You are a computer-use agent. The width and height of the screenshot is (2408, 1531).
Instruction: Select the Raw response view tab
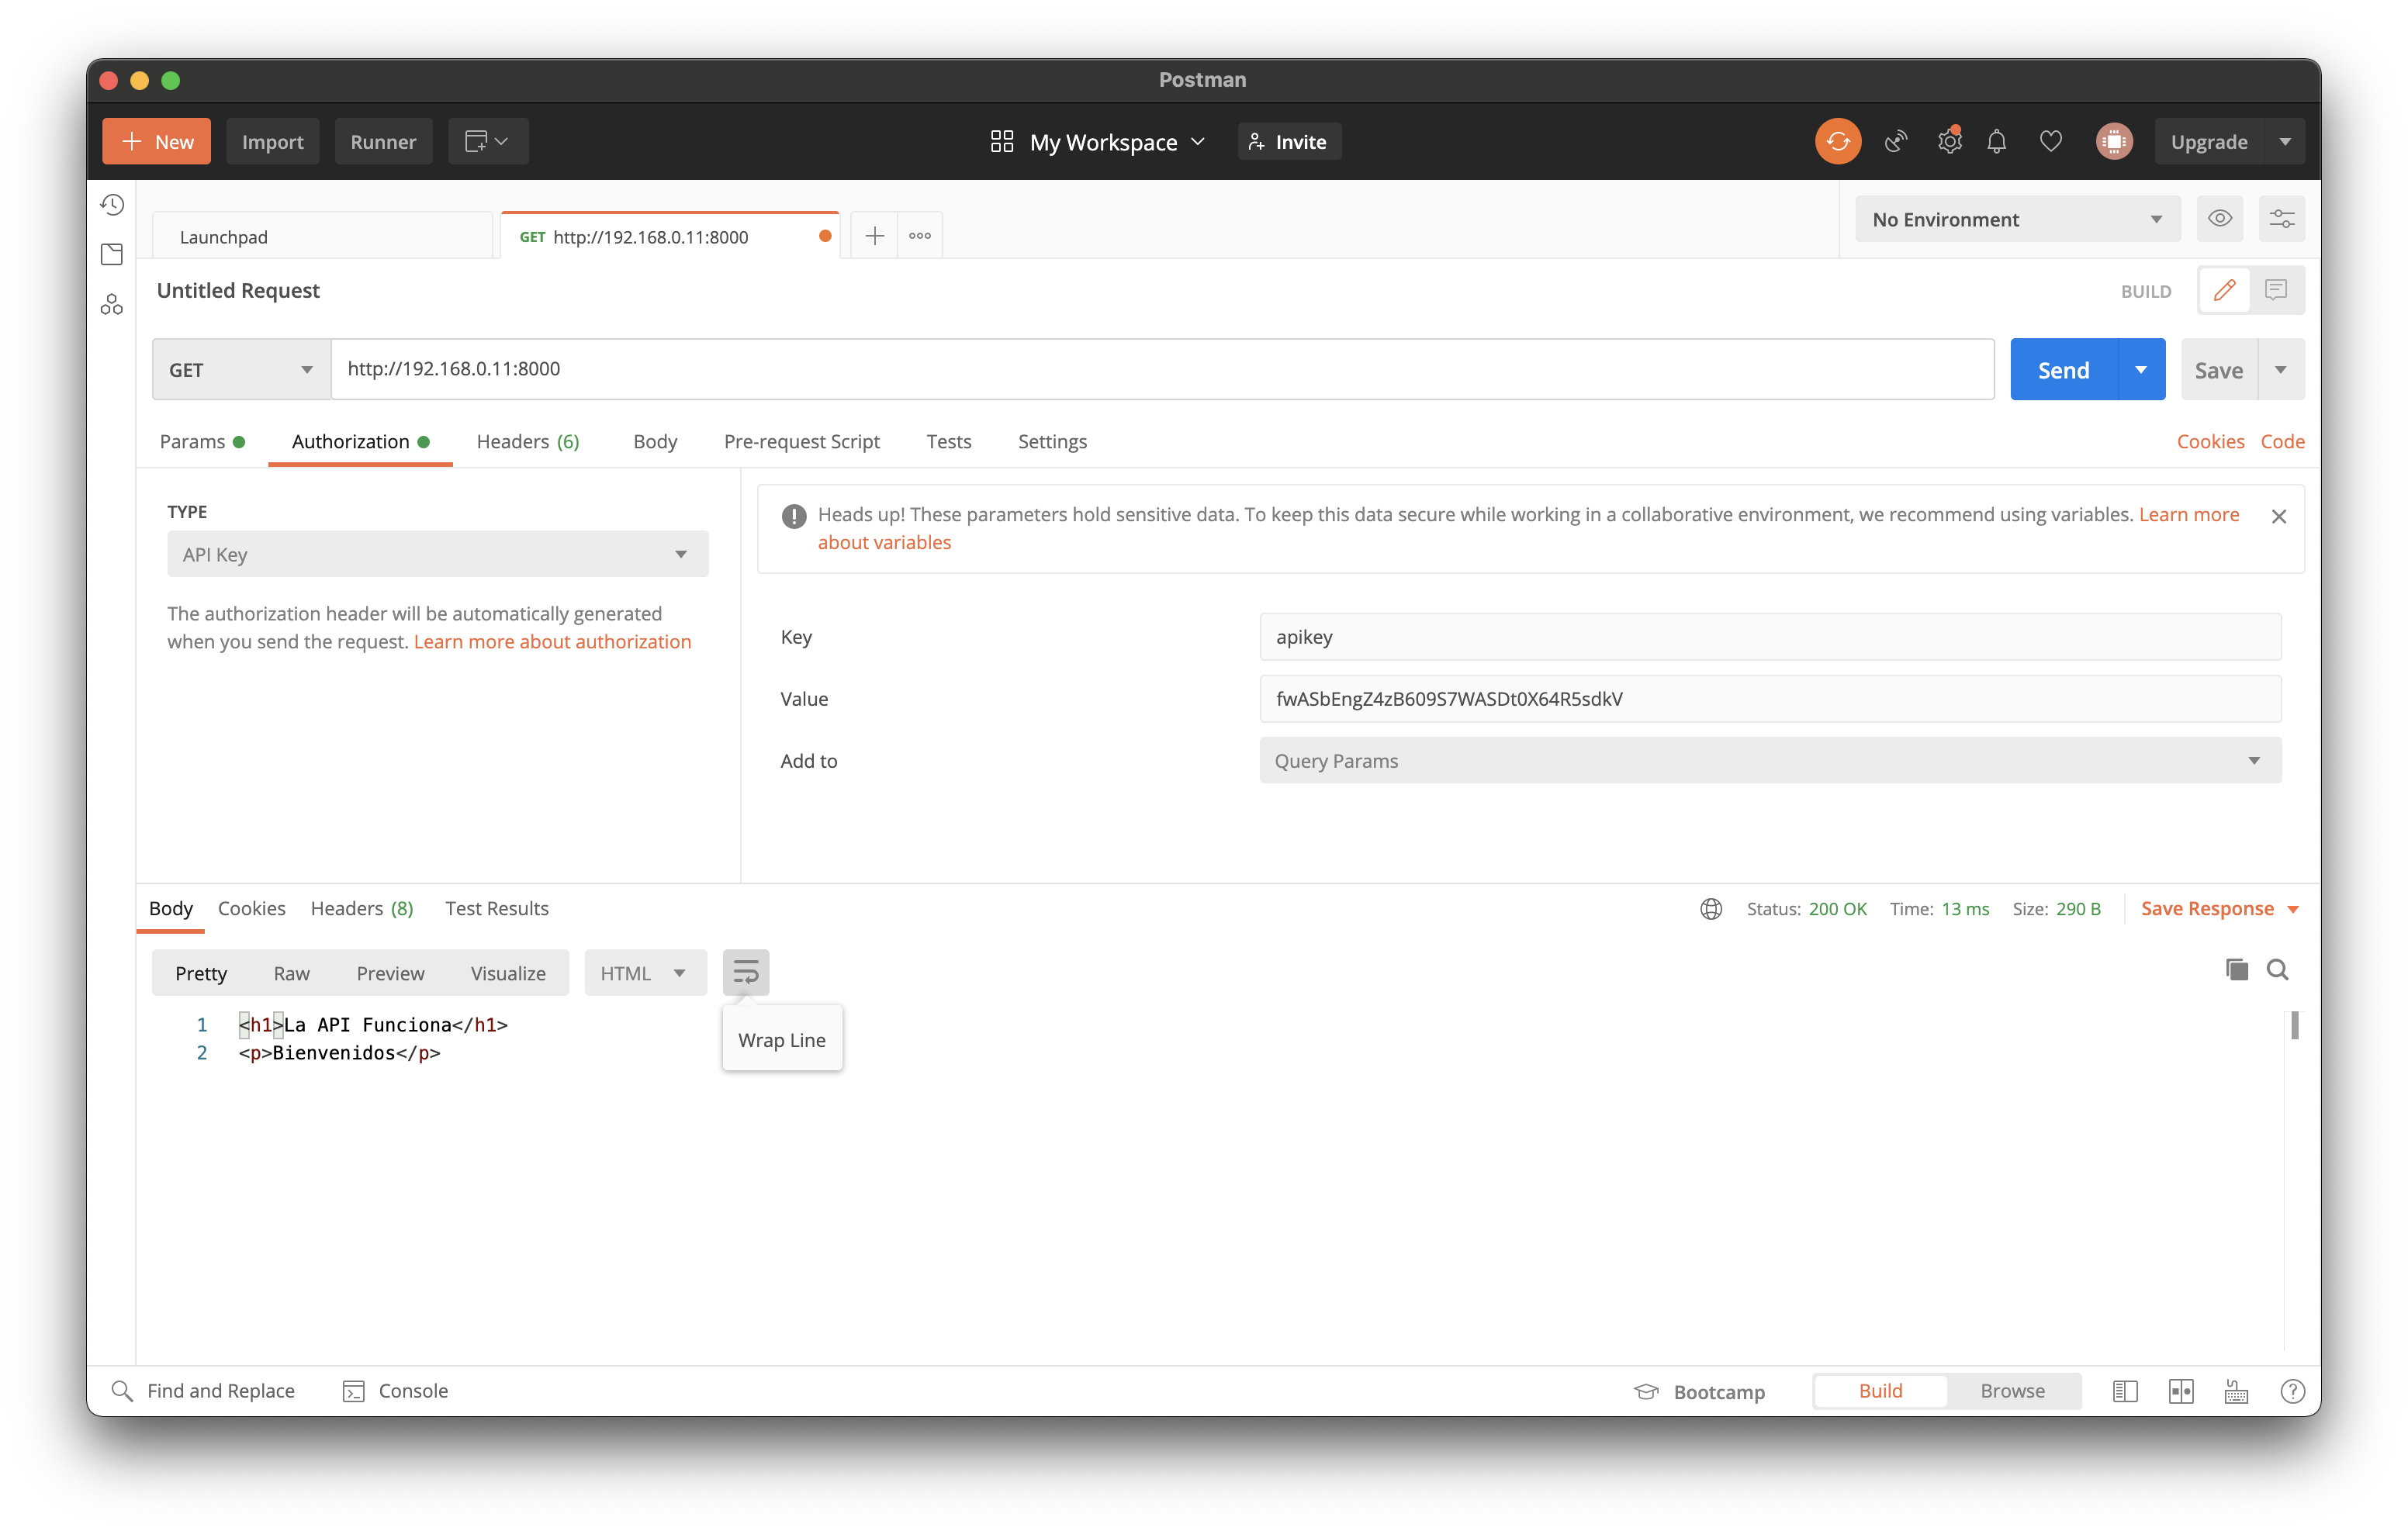click(291, 973)
